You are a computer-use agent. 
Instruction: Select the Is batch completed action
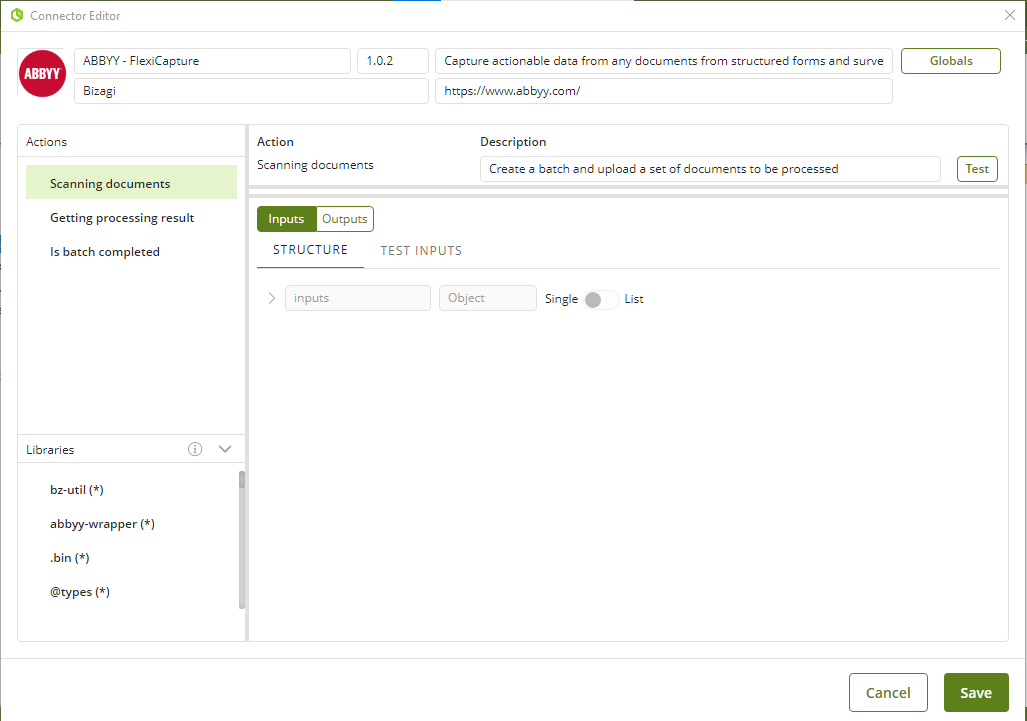(x=131, y=251)
